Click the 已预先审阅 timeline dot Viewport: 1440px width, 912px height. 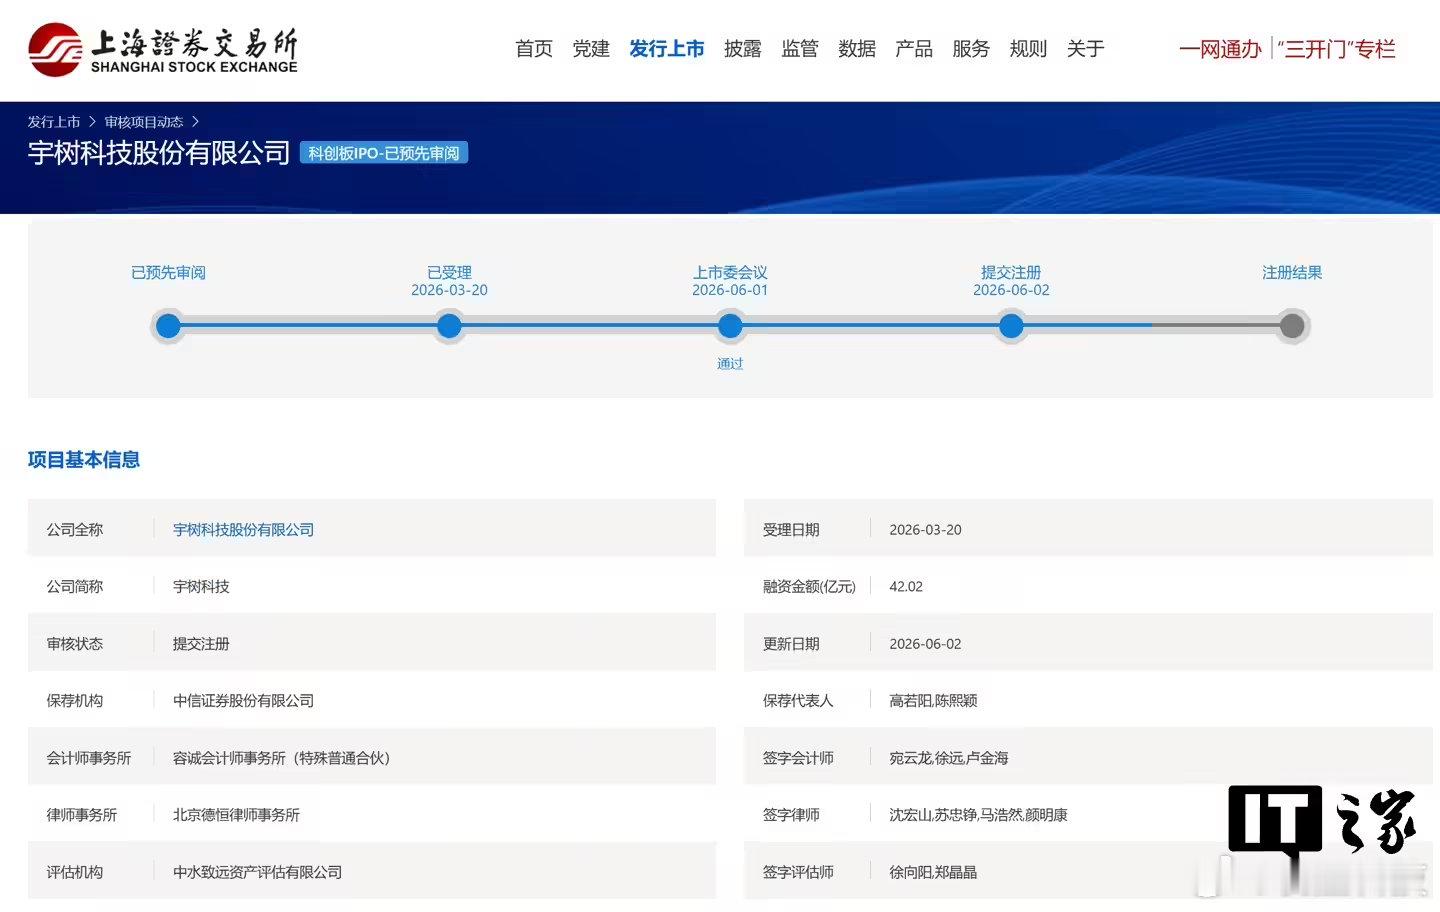pos(168,326)
